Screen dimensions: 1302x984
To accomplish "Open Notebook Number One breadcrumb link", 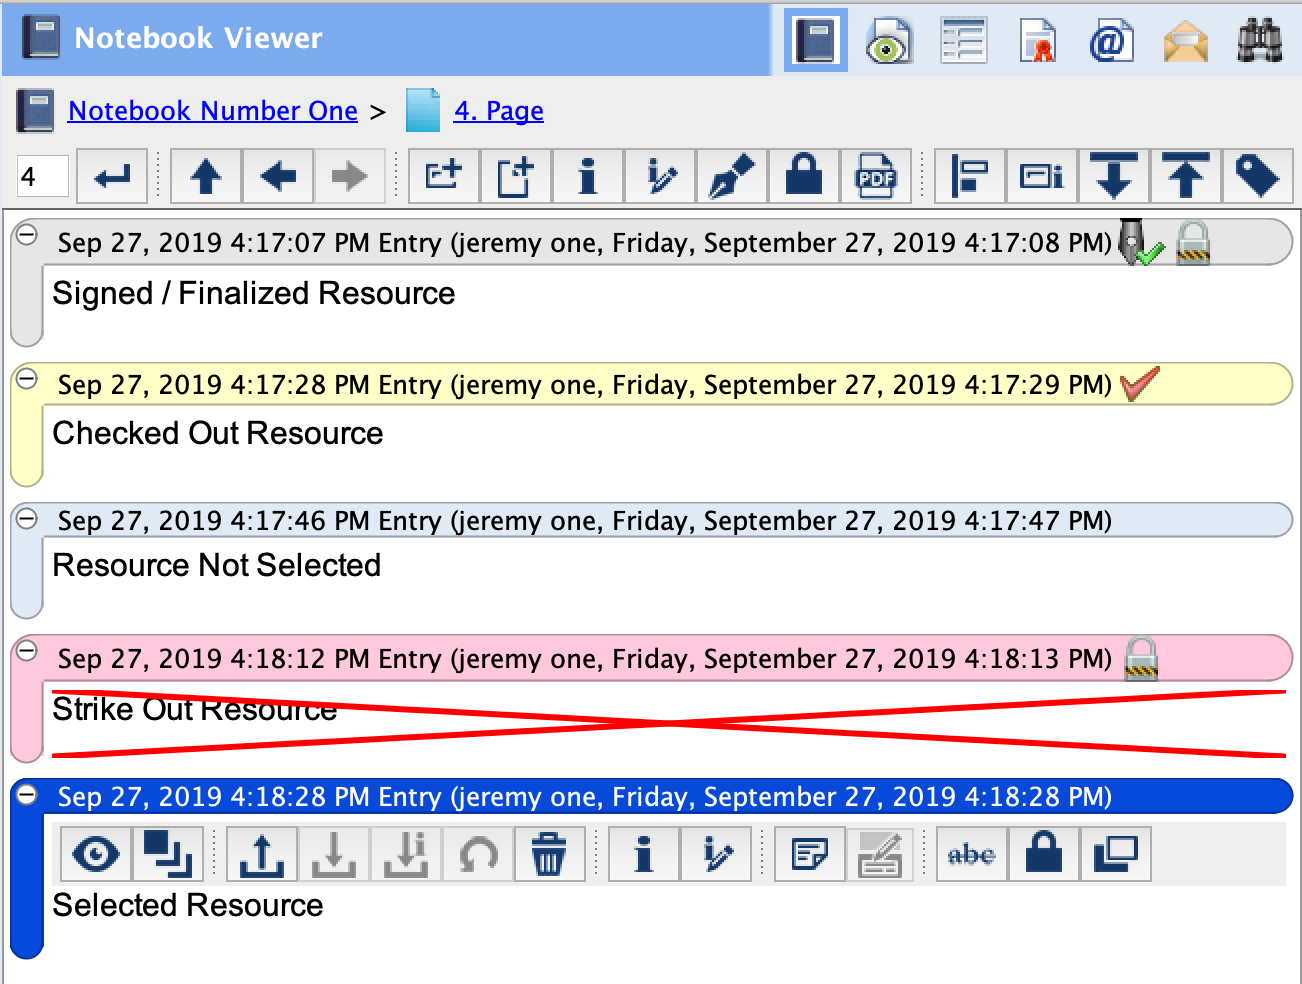I will click(211, 110).
